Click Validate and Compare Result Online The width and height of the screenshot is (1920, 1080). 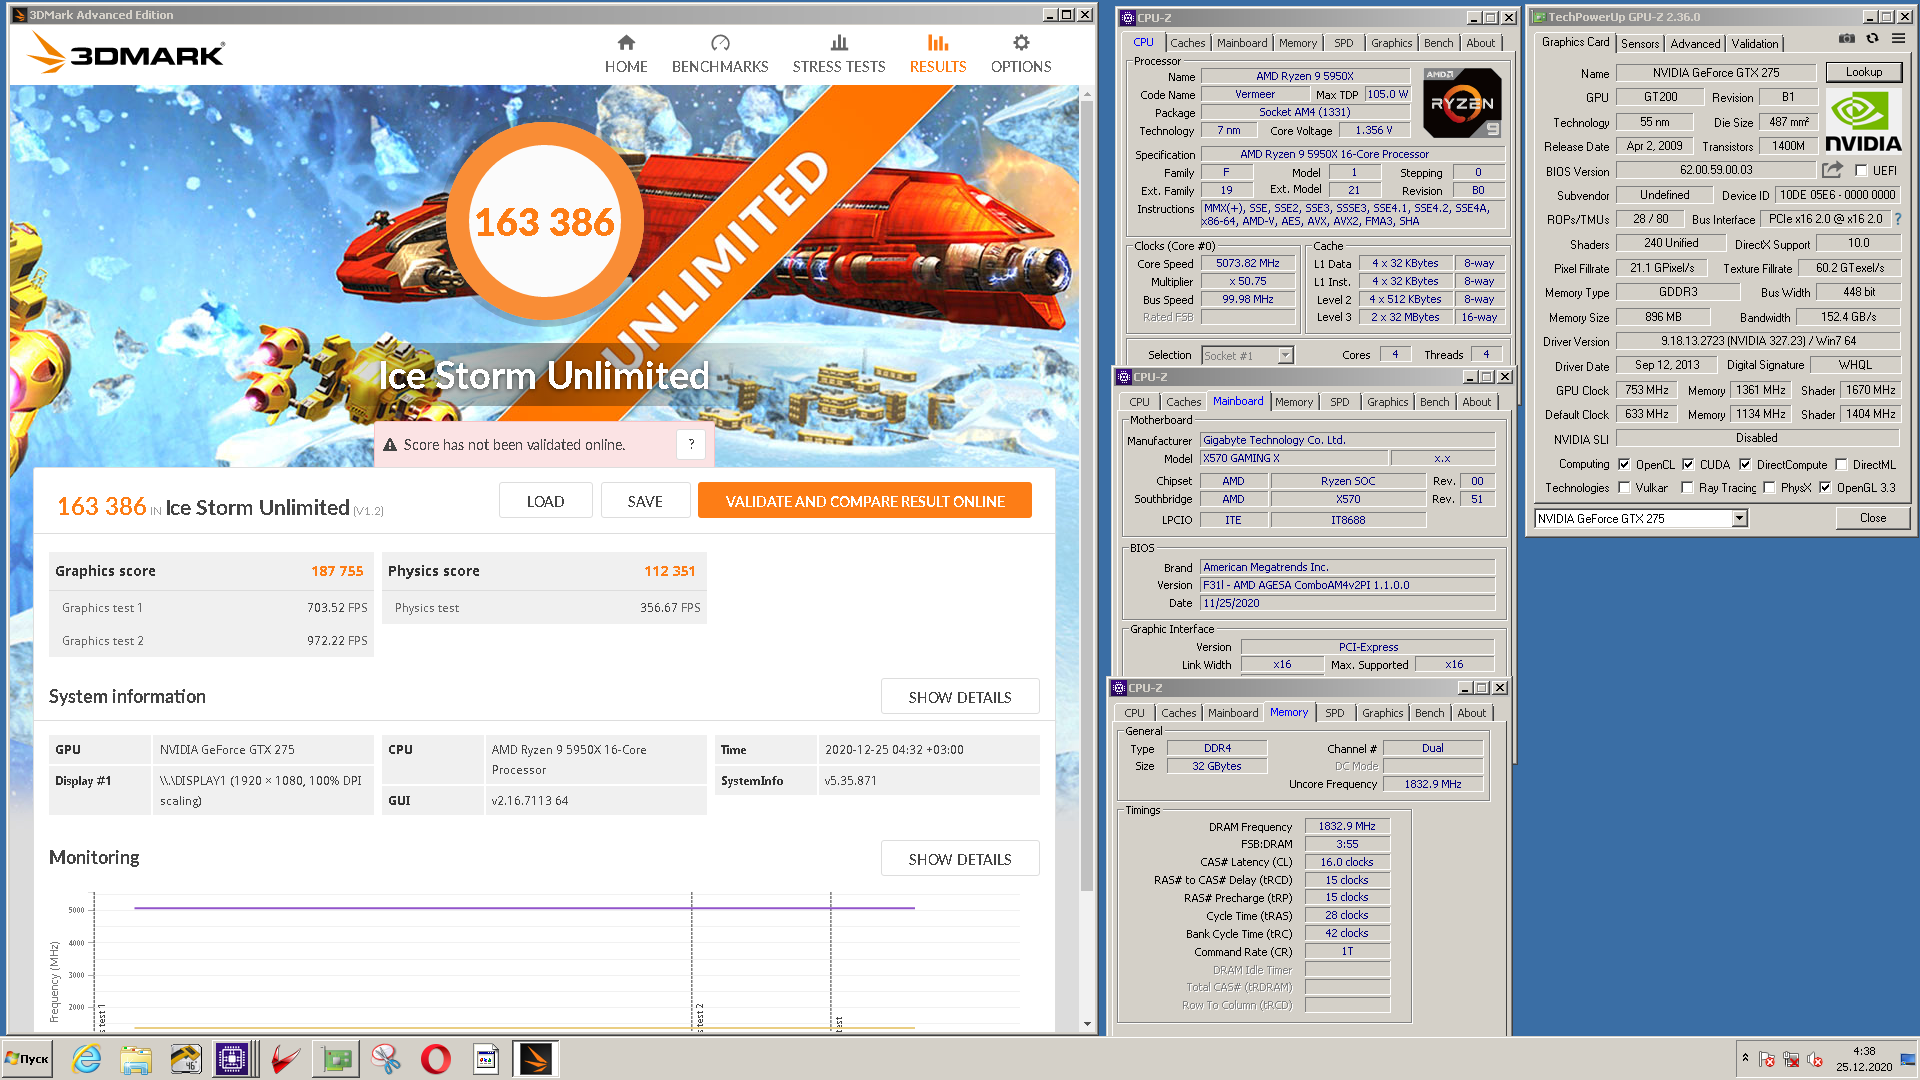click(x=865, y=501)
